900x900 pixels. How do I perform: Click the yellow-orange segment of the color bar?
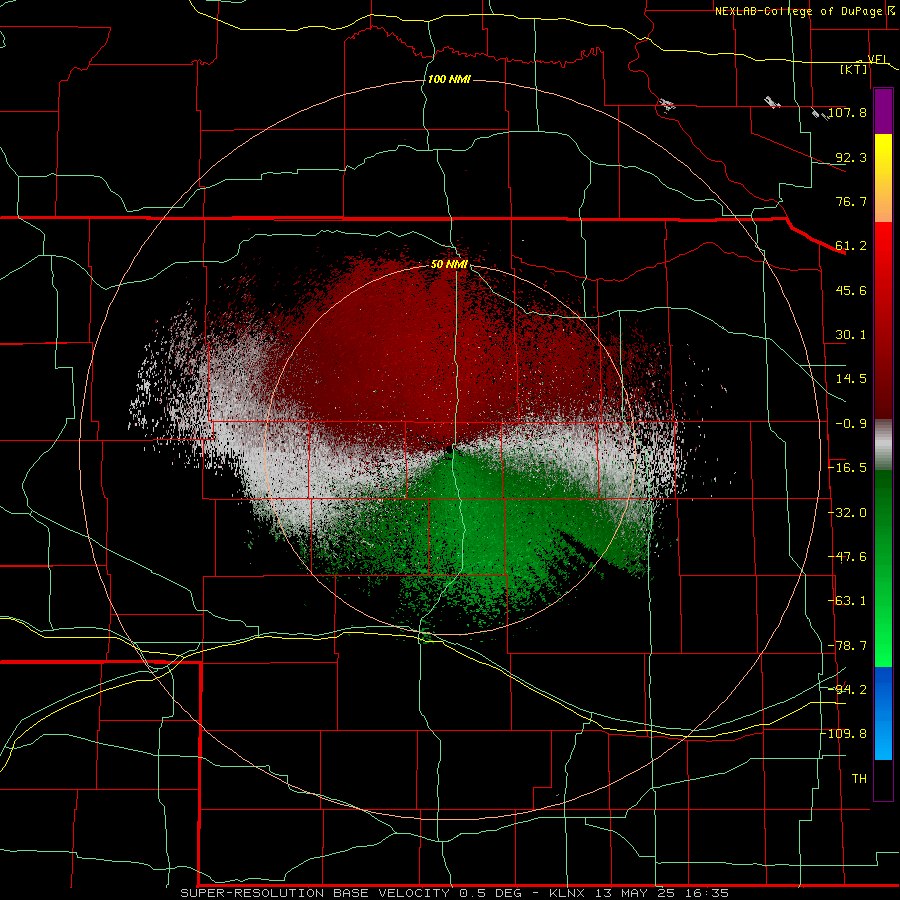pos(883,178)
